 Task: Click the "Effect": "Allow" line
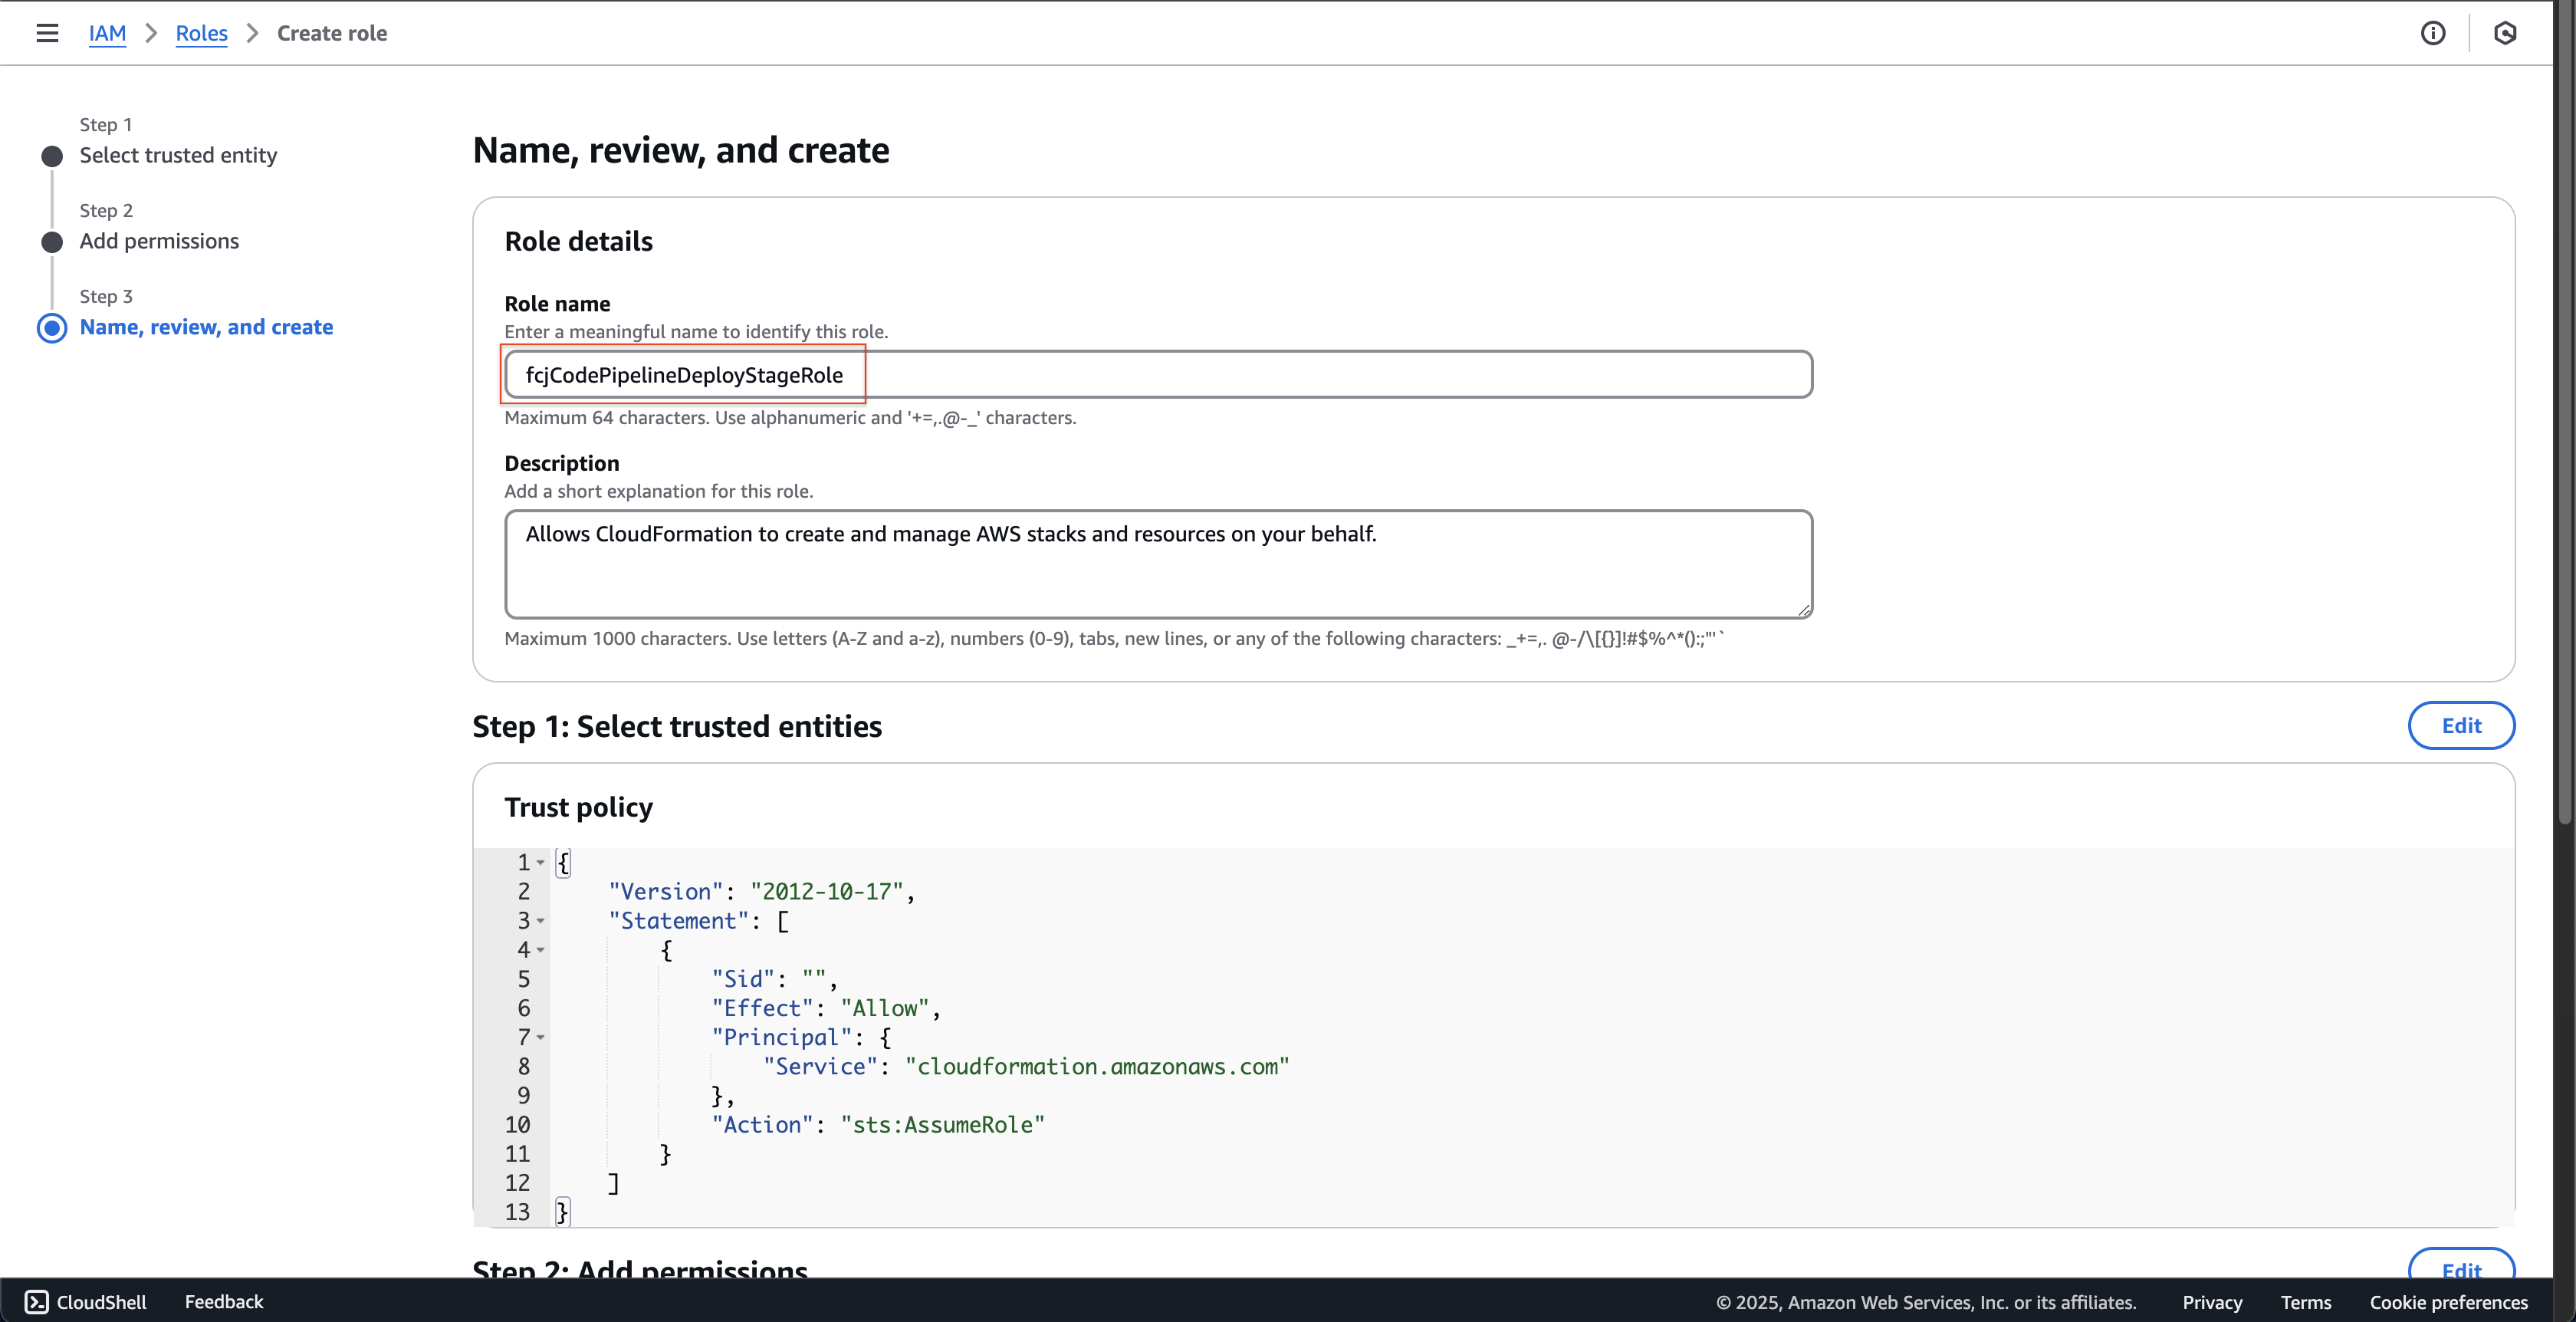point(826,1008)
